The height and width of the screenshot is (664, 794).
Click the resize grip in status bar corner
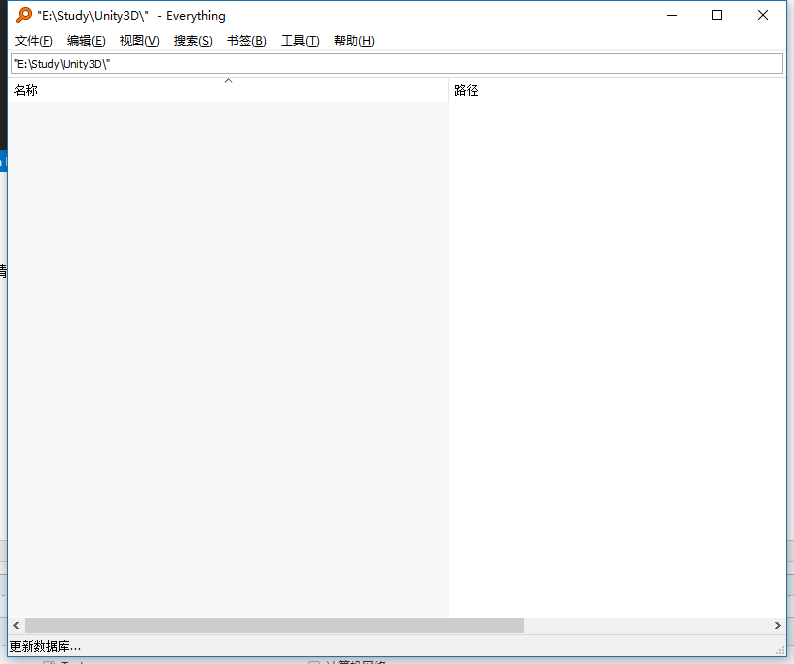point(780,650)
